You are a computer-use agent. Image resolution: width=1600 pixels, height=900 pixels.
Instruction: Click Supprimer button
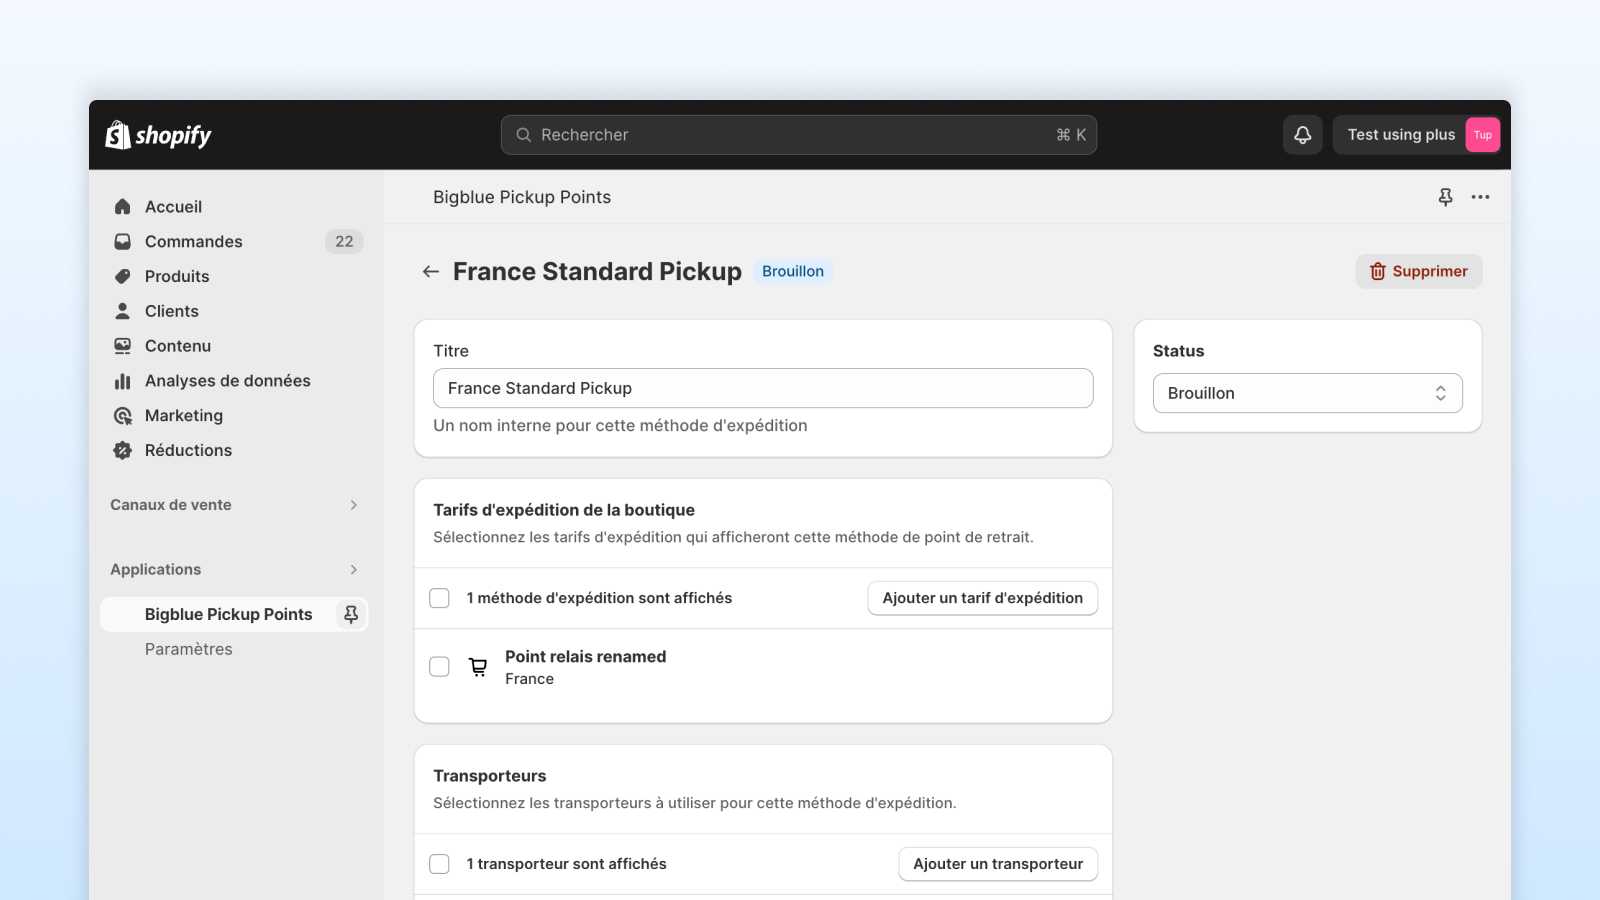click(1419, 272)
